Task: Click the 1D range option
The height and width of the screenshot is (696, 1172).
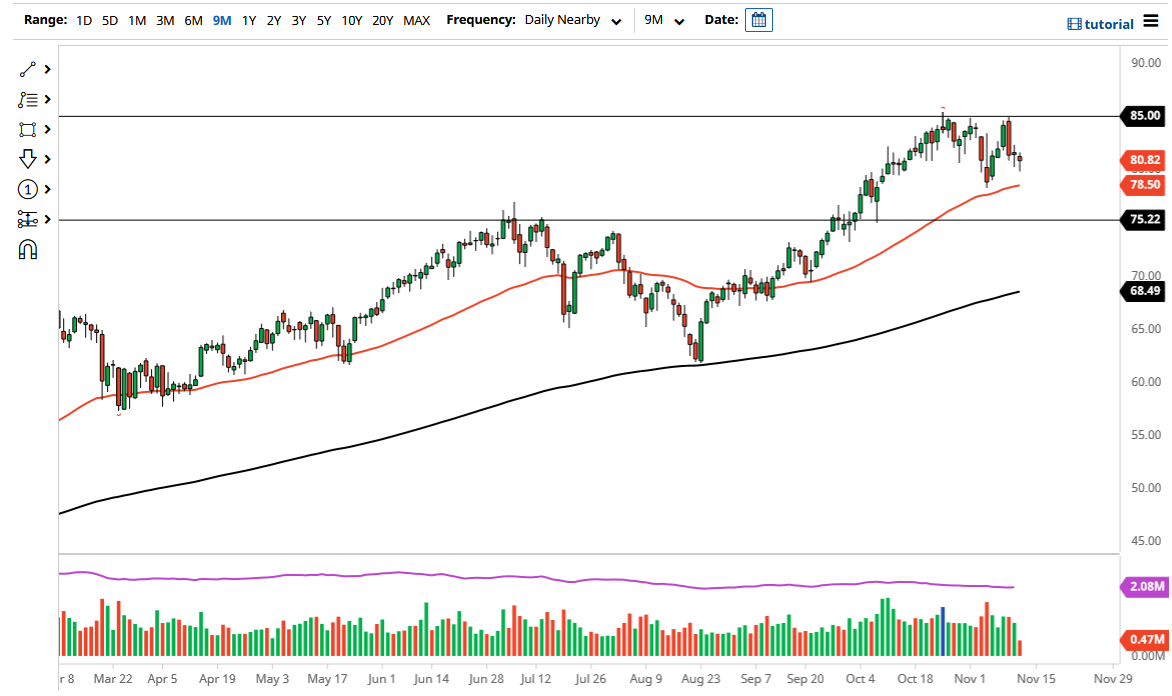Action: pyautogui.click(x=83, y=19)
